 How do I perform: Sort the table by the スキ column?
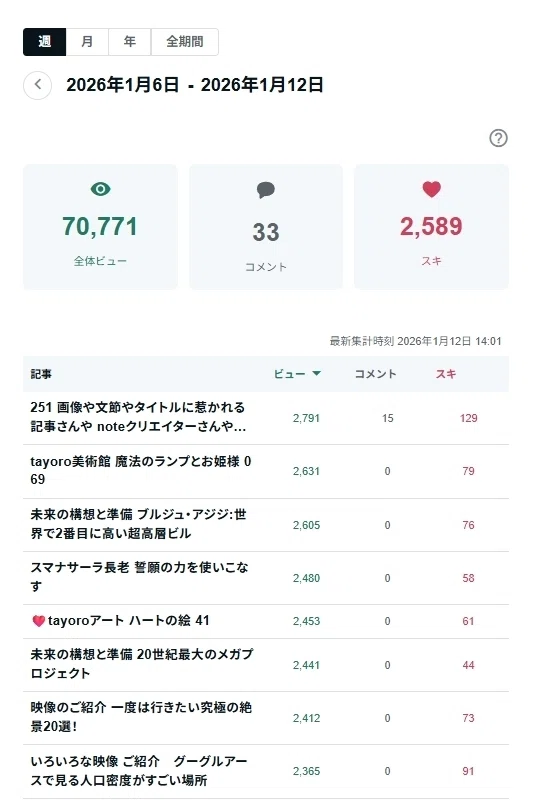pyautogui.click(x=446, y=374)
